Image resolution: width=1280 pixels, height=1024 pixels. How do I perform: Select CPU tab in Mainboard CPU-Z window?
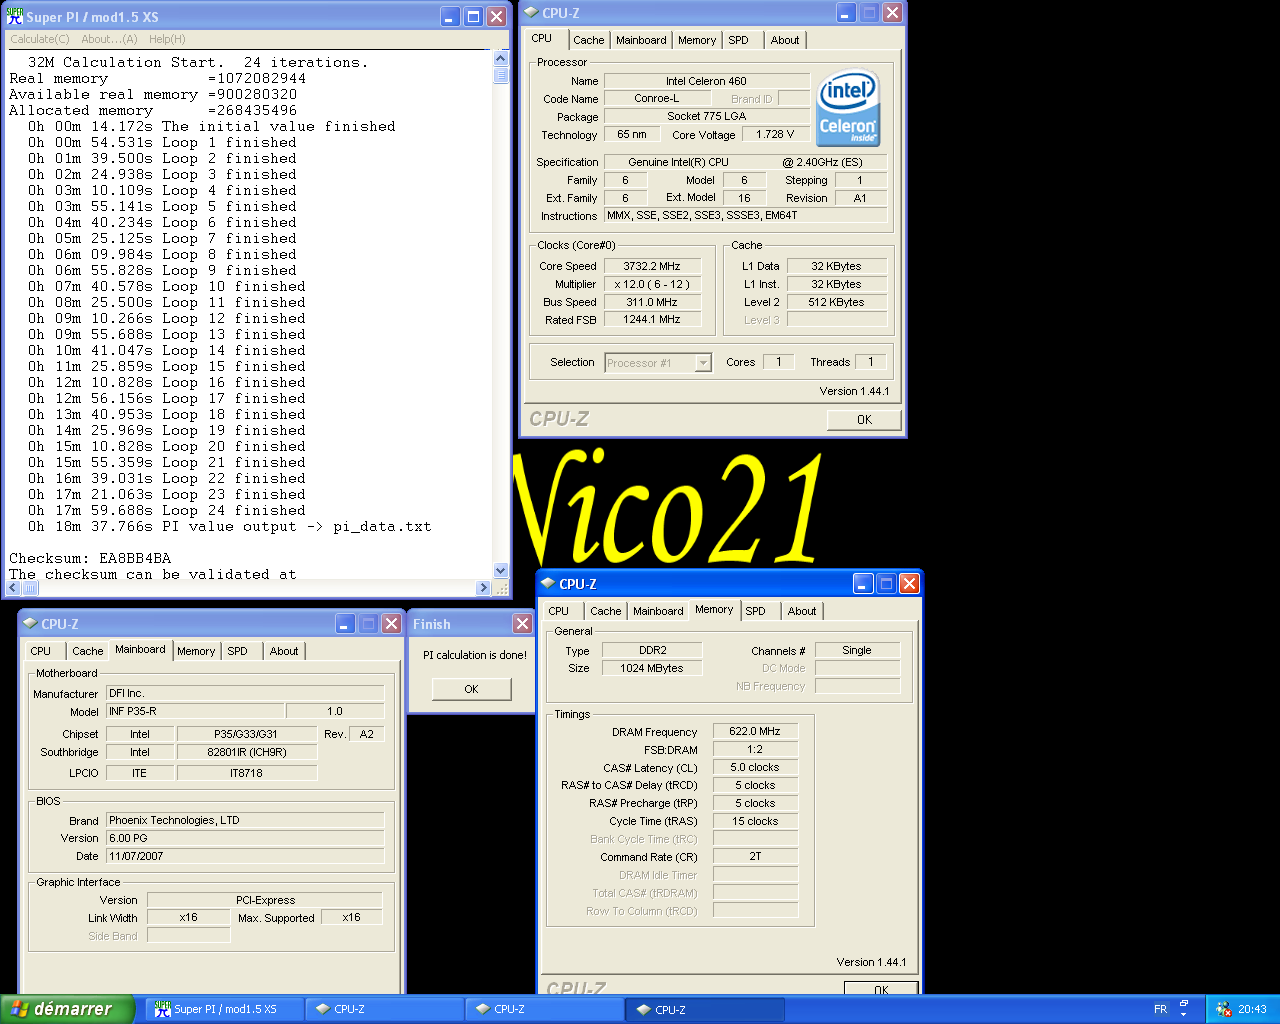tap(41, 651)
